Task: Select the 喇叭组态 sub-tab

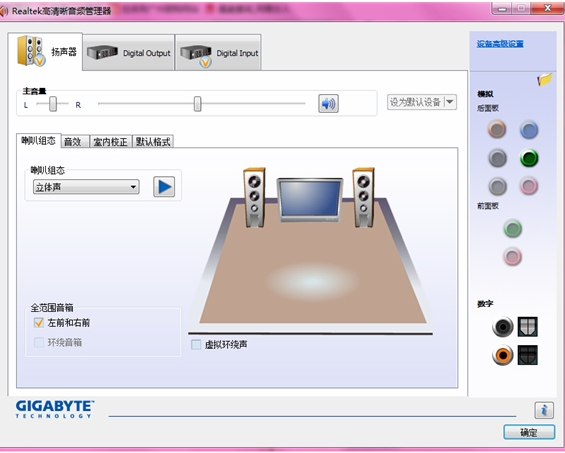Action: pos(39,141)
